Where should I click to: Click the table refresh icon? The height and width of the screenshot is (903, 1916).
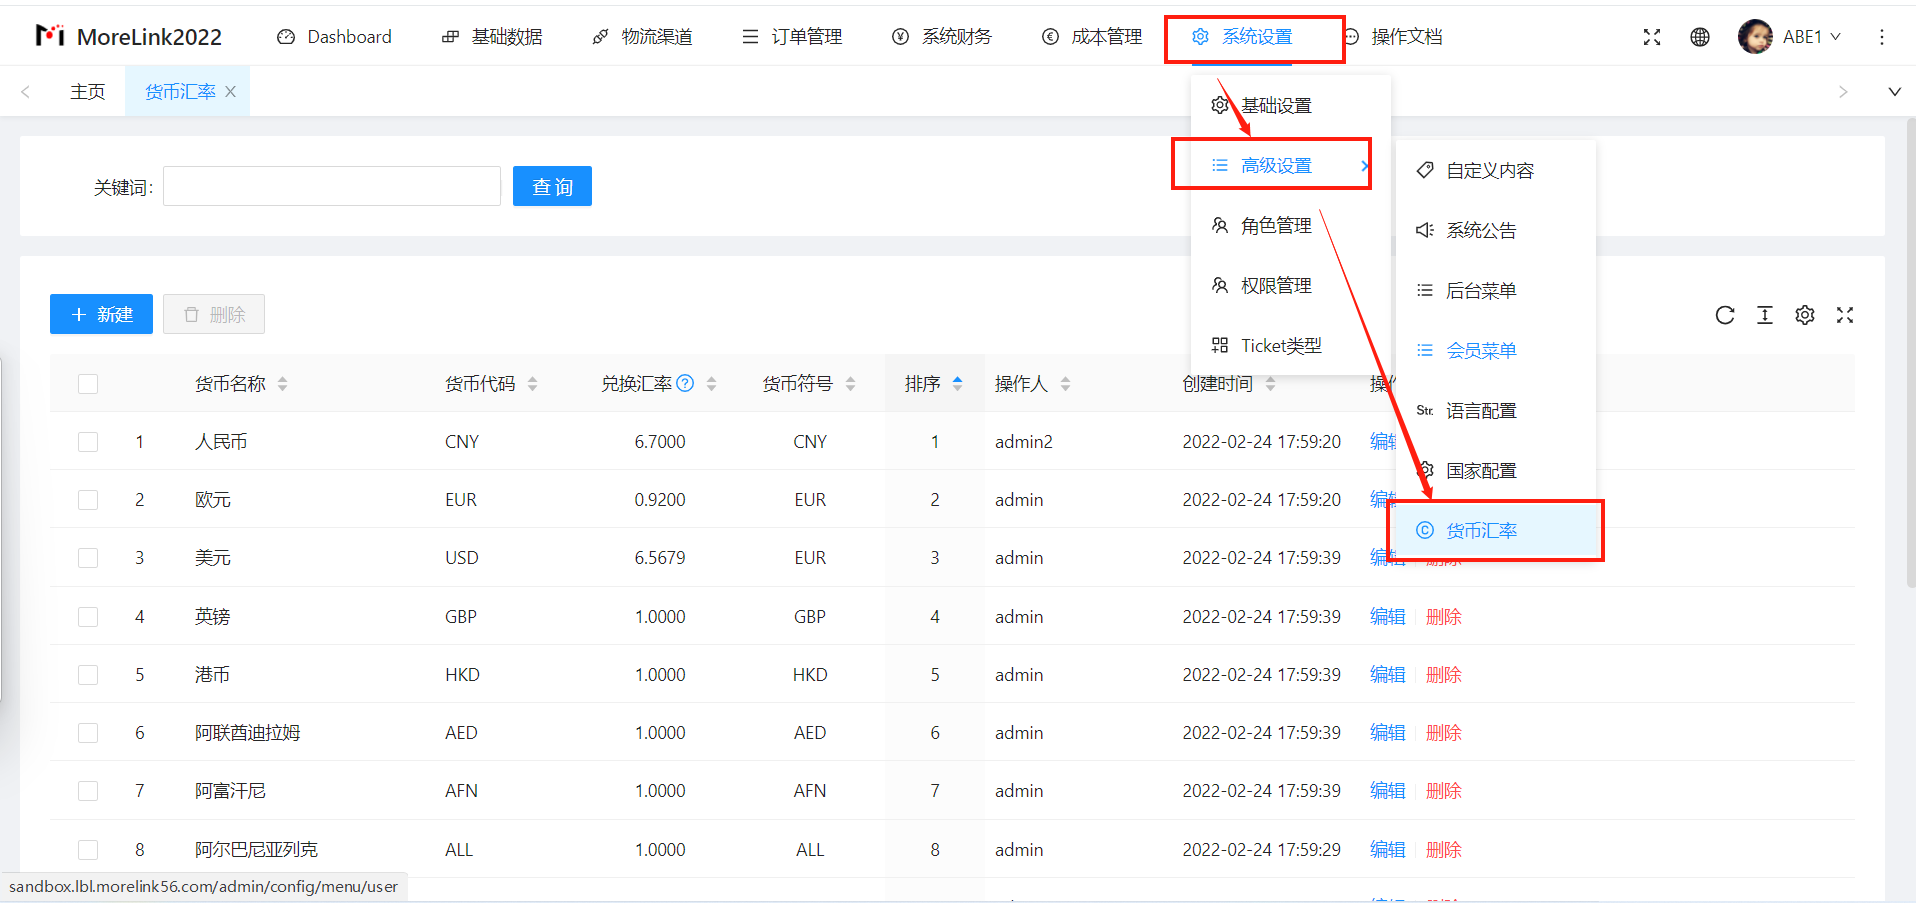pos(1724,315)
